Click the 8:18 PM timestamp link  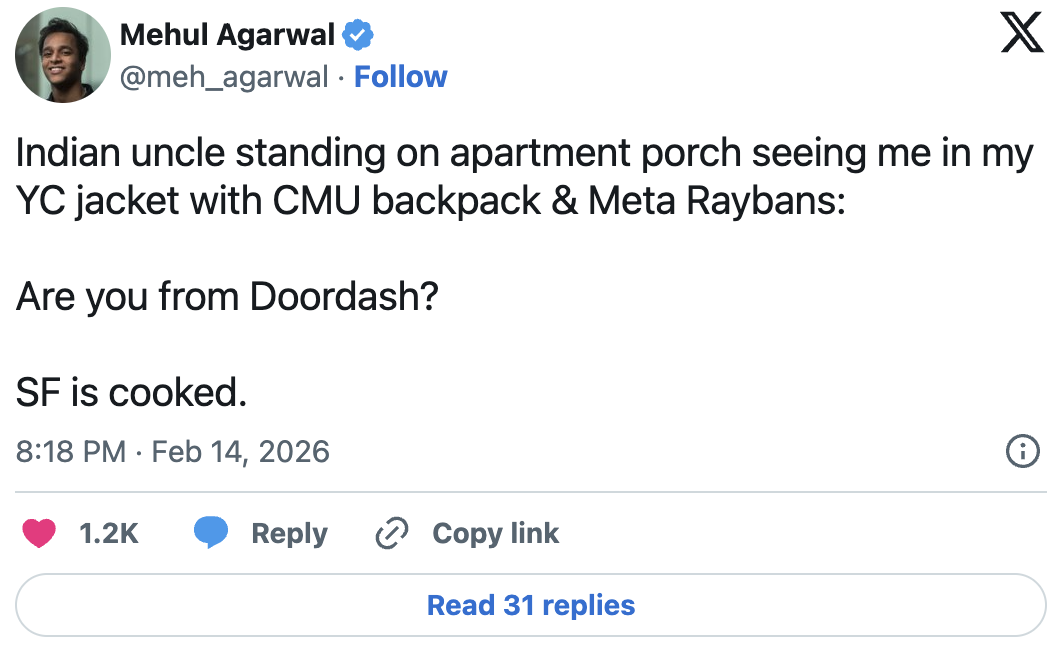pyautogui.click(x=71, y=452)
